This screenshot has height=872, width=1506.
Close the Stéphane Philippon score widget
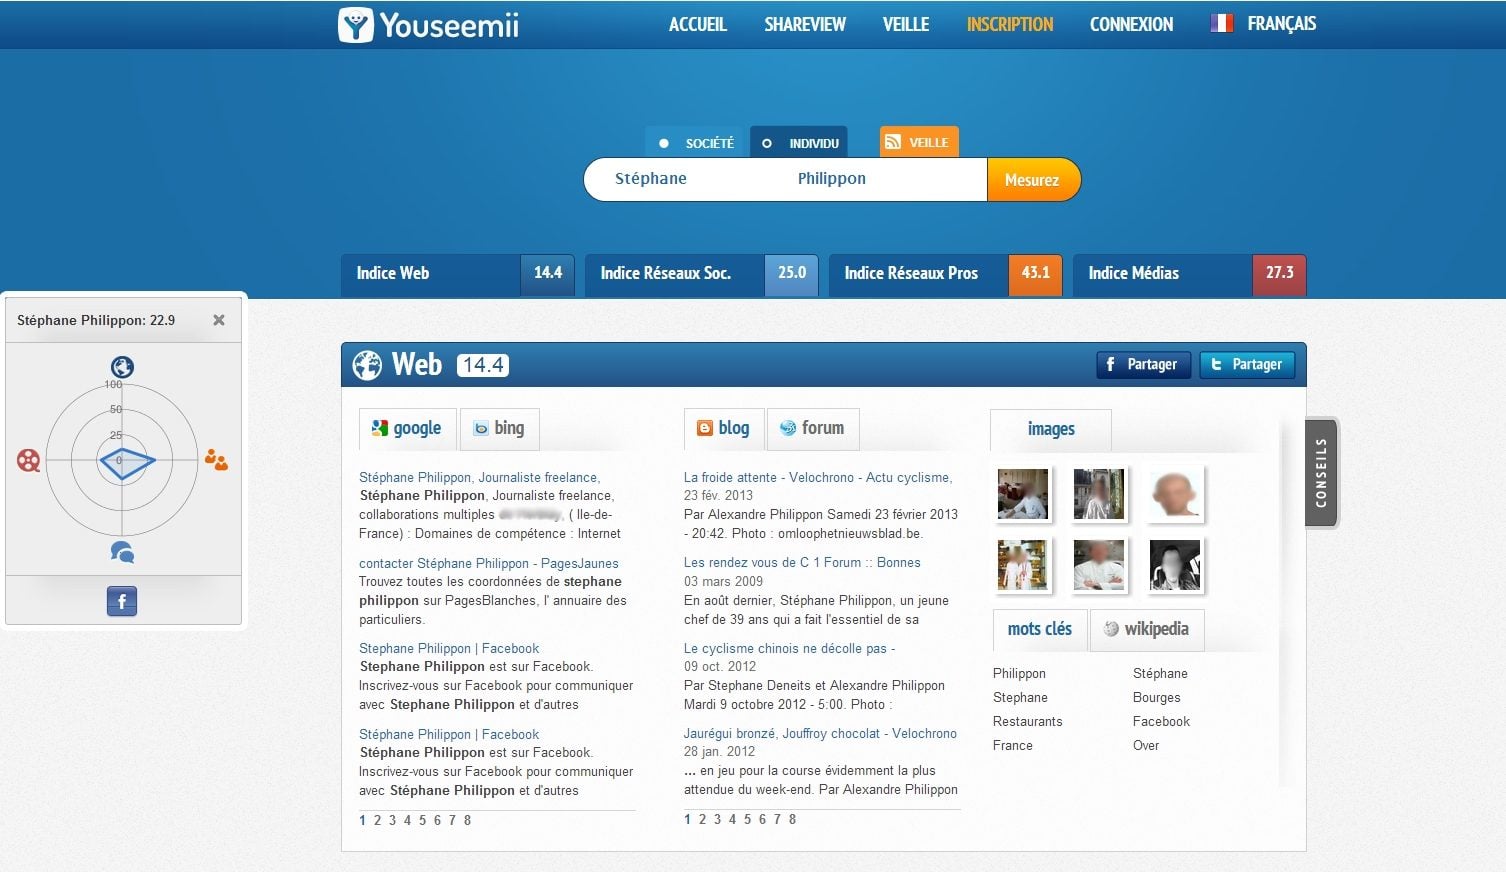tap(219, 320)
